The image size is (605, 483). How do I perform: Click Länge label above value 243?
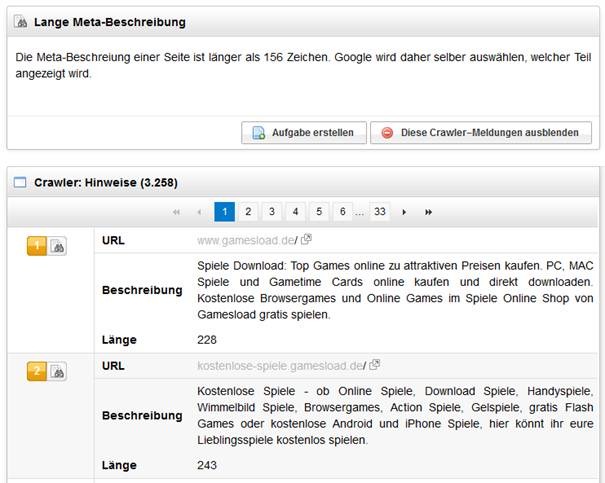pyautogui.click(x=119, y=465)
